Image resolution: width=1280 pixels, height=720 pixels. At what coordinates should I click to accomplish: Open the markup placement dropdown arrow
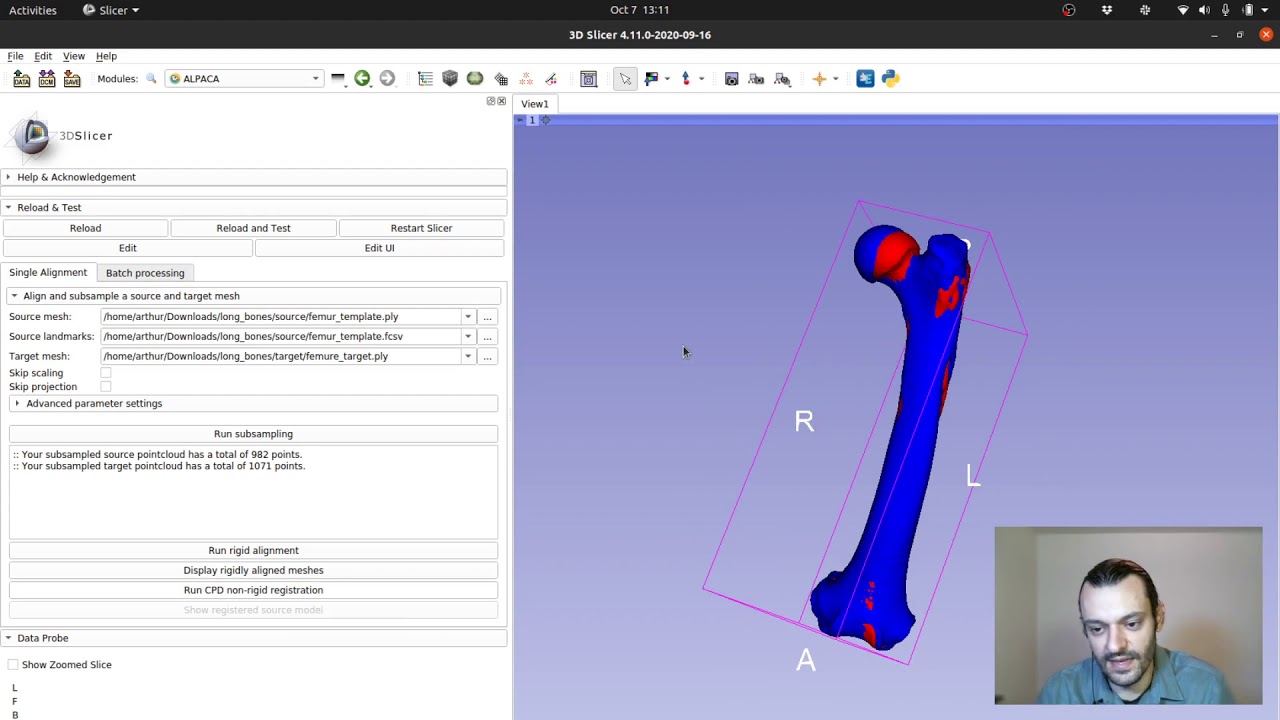[x=701, y=78]
